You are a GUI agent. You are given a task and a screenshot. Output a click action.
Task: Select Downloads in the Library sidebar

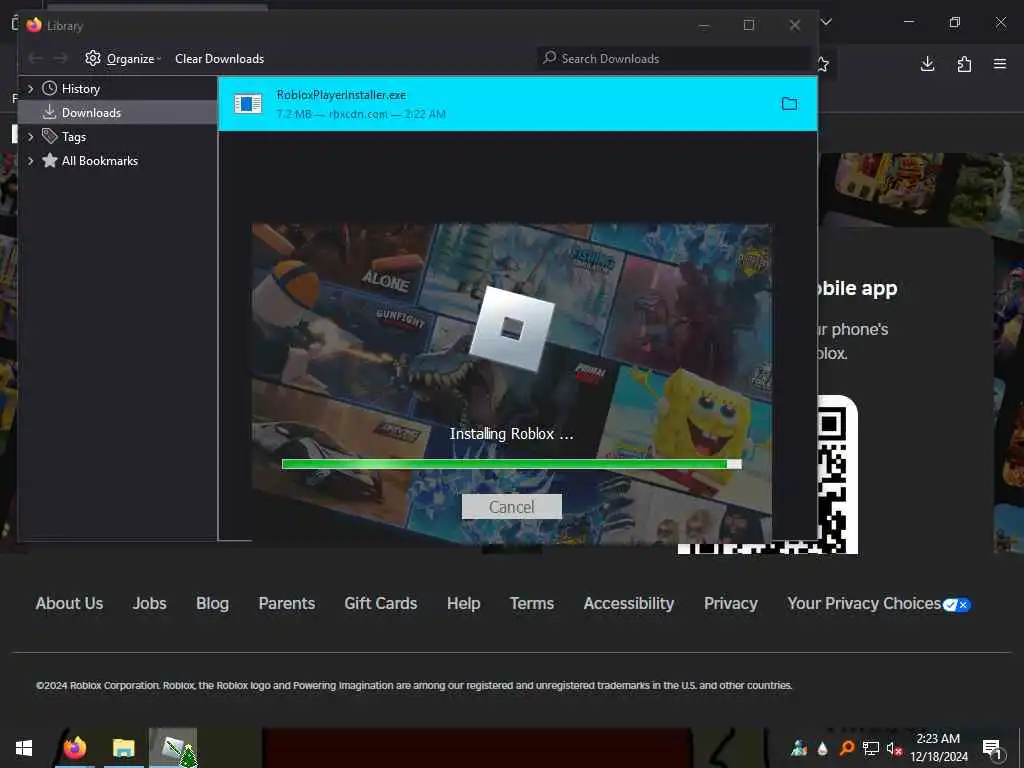(91, 113)
